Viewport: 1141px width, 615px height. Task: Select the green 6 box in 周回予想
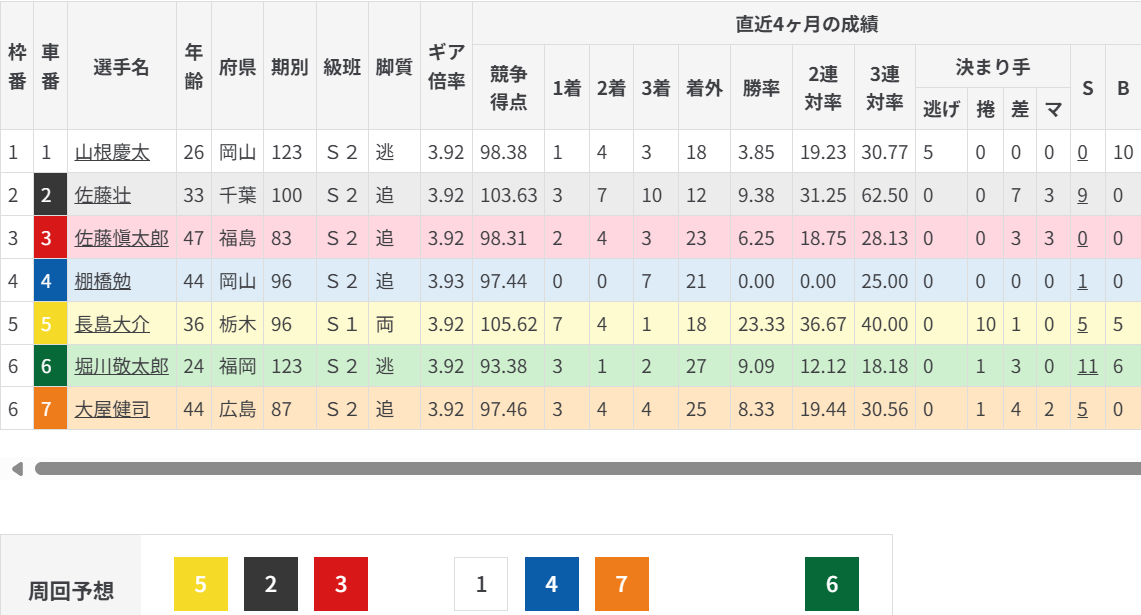832,584
